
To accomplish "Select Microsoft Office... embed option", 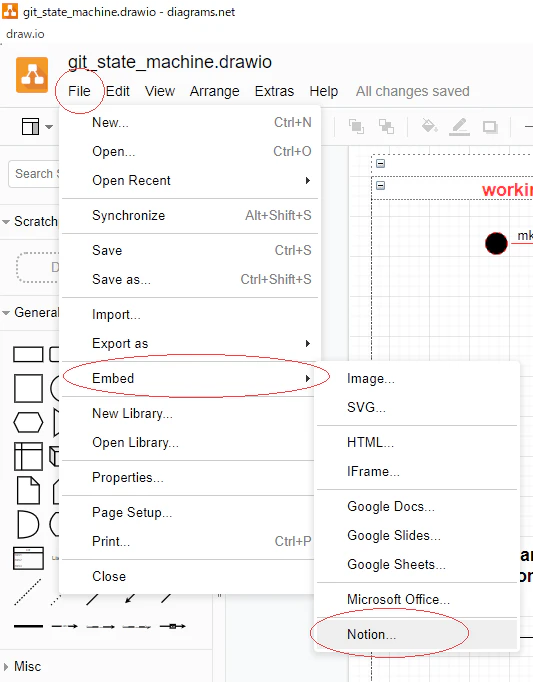I will coord(417,599).
